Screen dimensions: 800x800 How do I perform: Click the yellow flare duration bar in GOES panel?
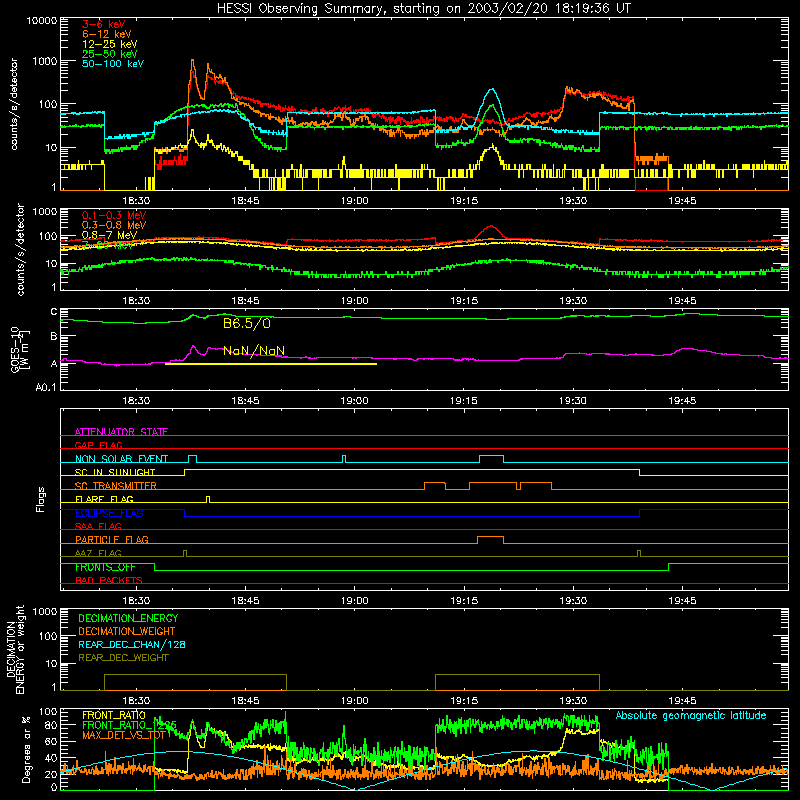coord(271,364)
